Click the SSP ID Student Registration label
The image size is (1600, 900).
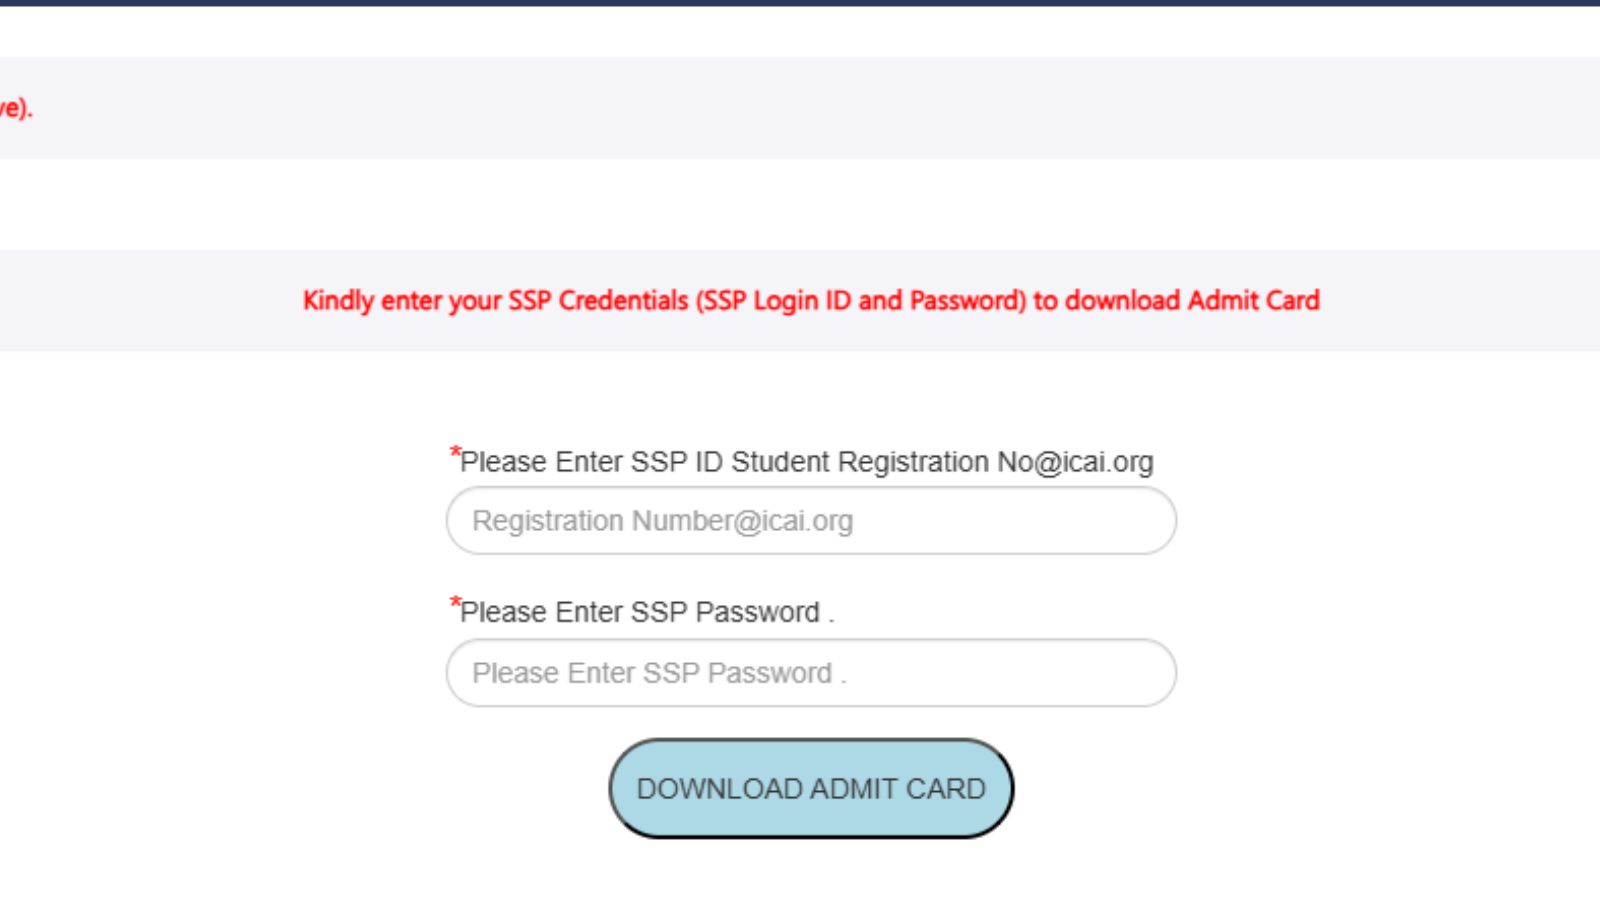[x=806, y=462]
